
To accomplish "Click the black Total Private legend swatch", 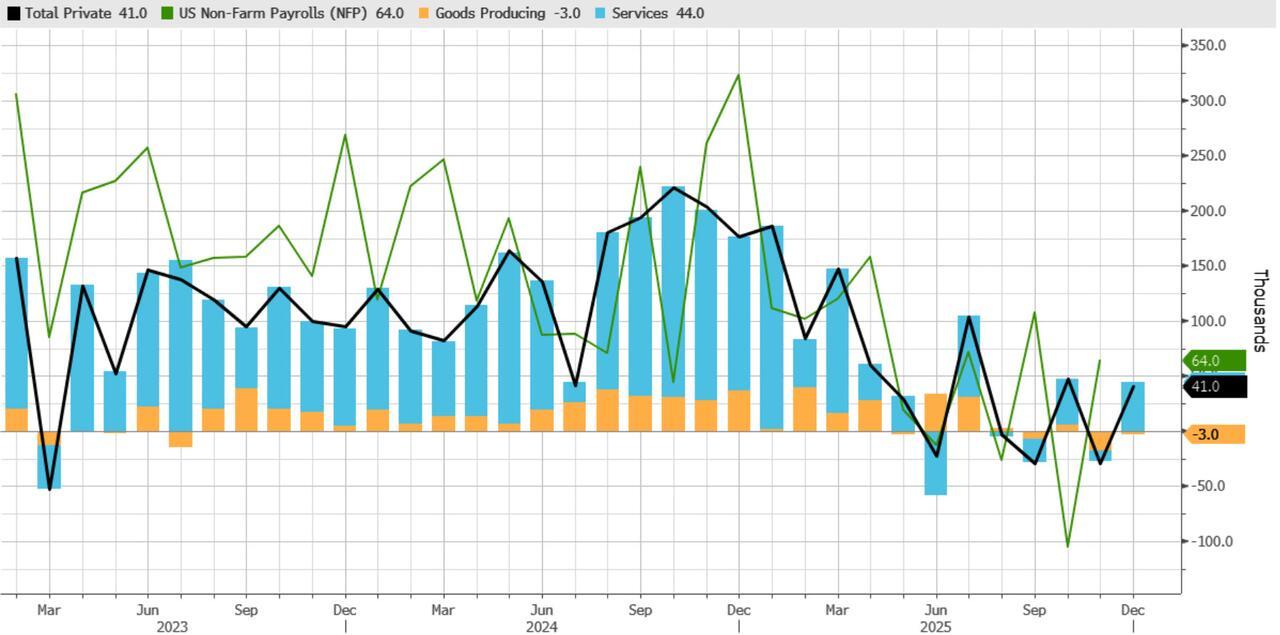I will pos(12,13).
